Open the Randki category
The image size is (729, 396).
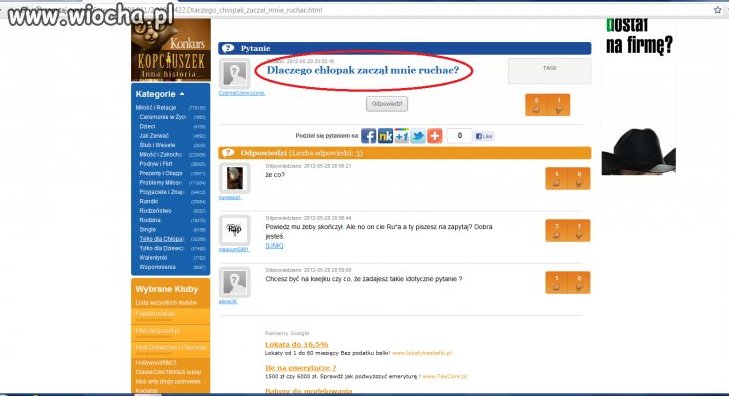coord(149,201)
